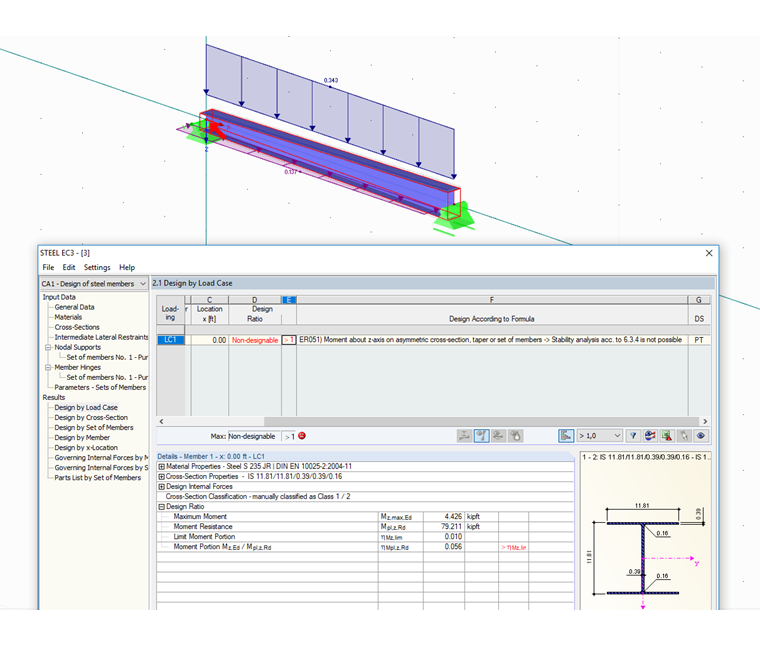Click the 0.343 load label in the model view
Screen dimensions: 760x647
coord(331,80)
